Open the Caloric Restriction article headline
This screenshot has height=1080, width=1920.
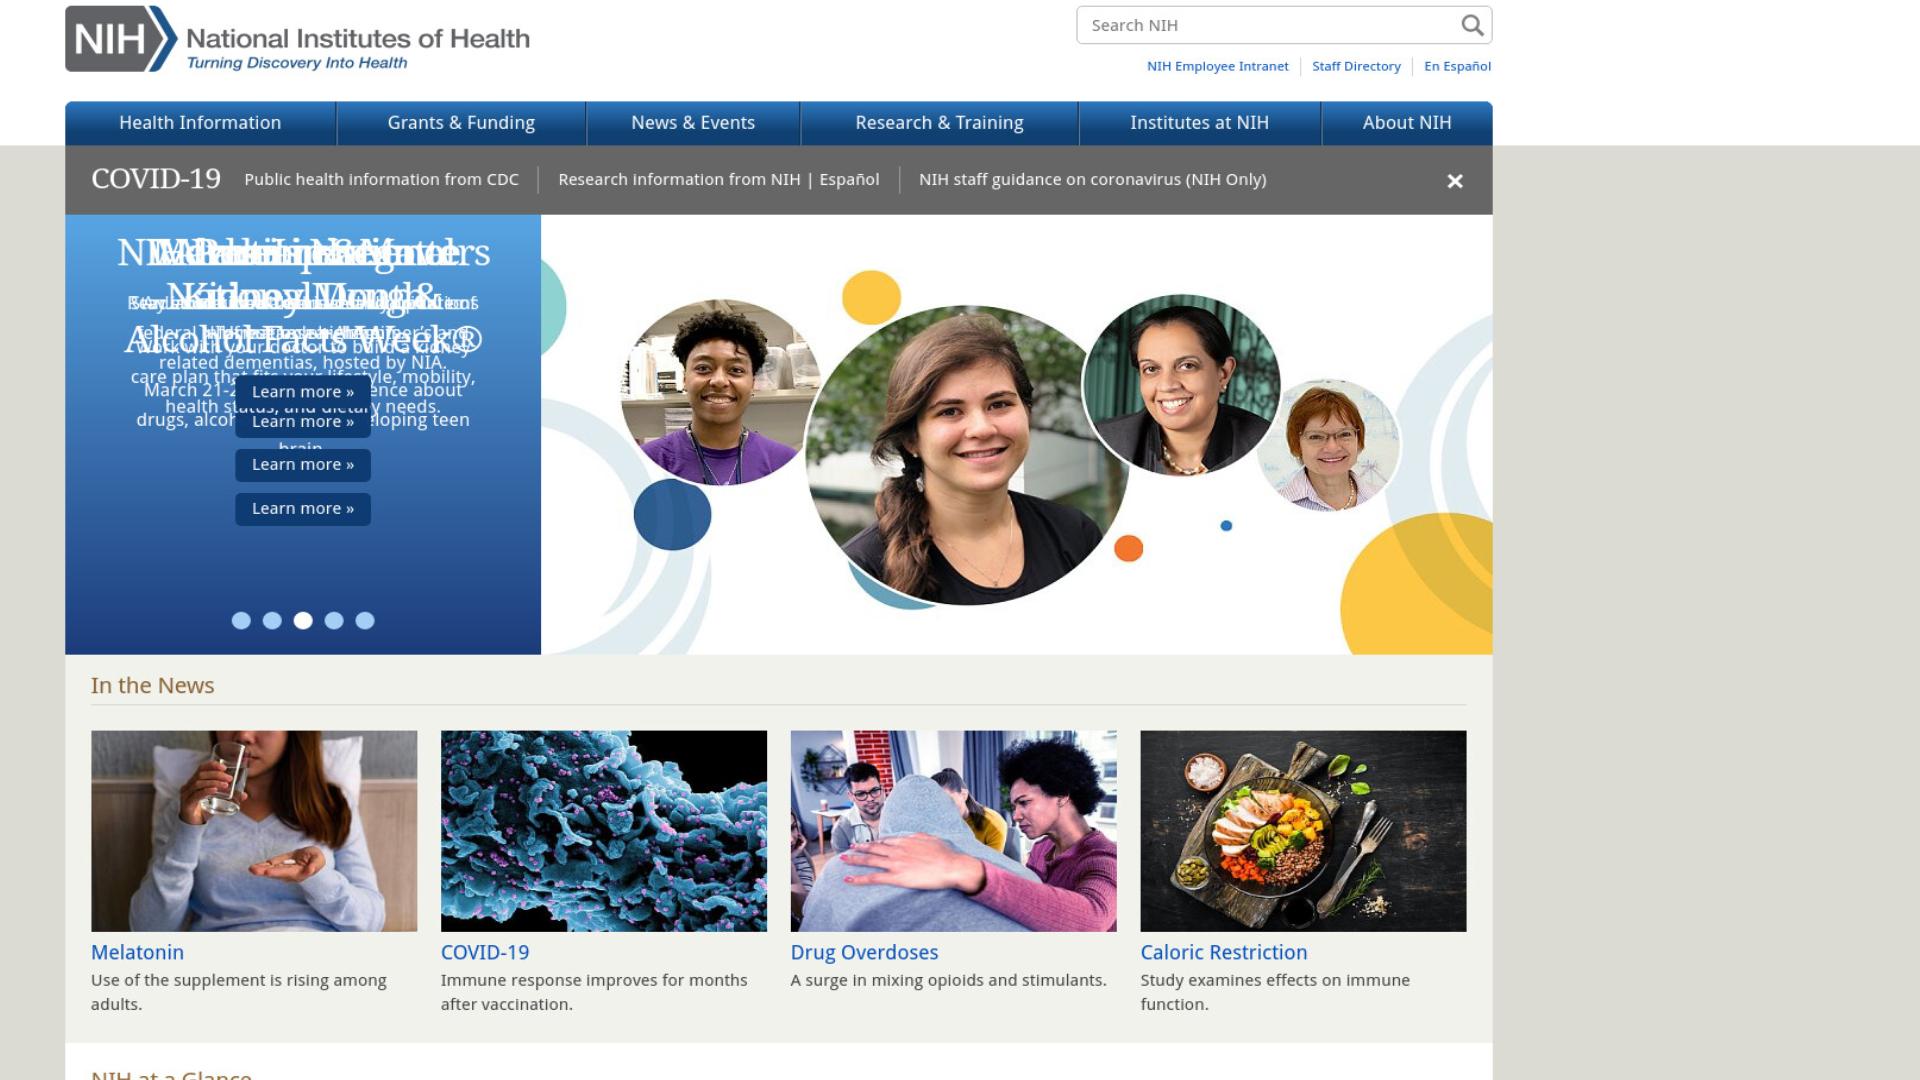pyautogui.click(x=1224, y=953)
